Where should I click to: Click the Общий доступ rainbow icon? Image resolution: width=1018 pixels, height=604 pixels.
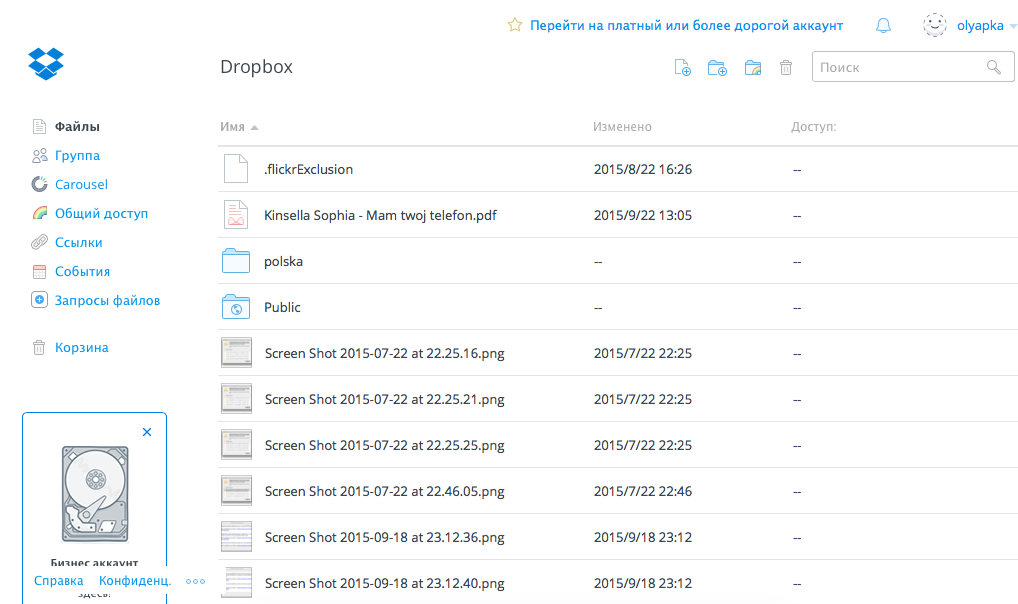click(40, 213)
